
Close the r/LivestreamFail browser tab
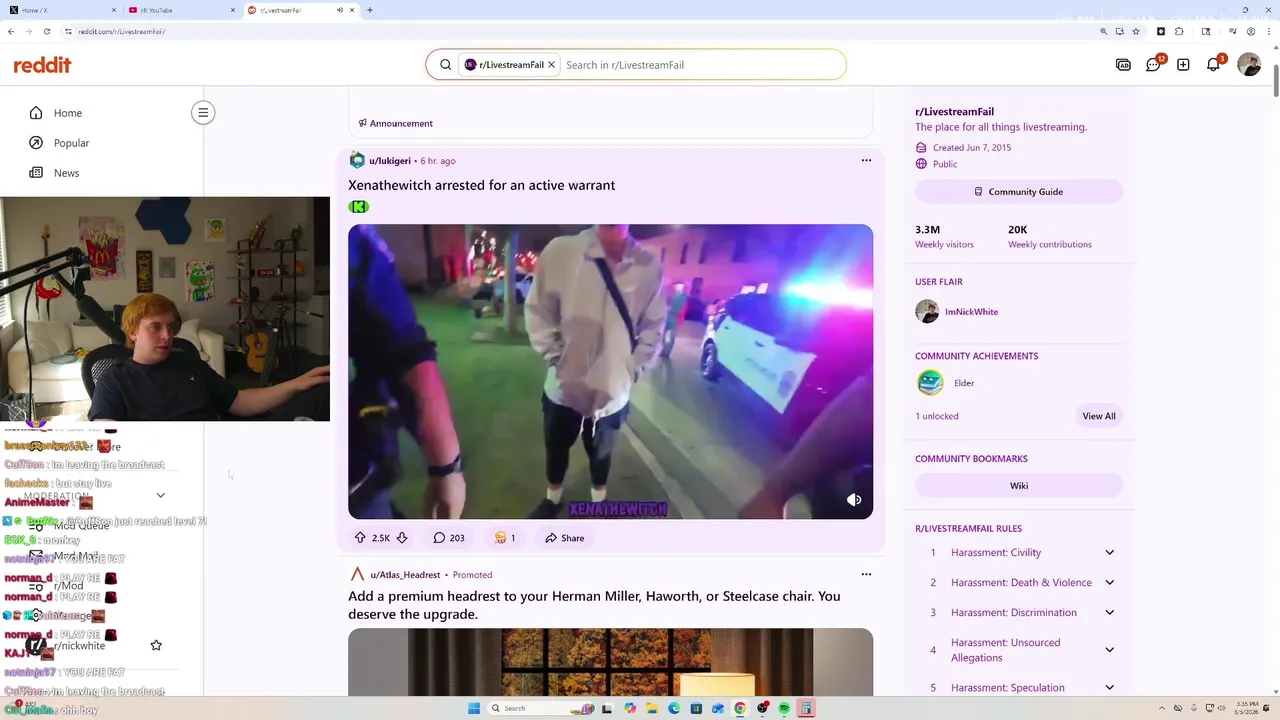point(352,10)
